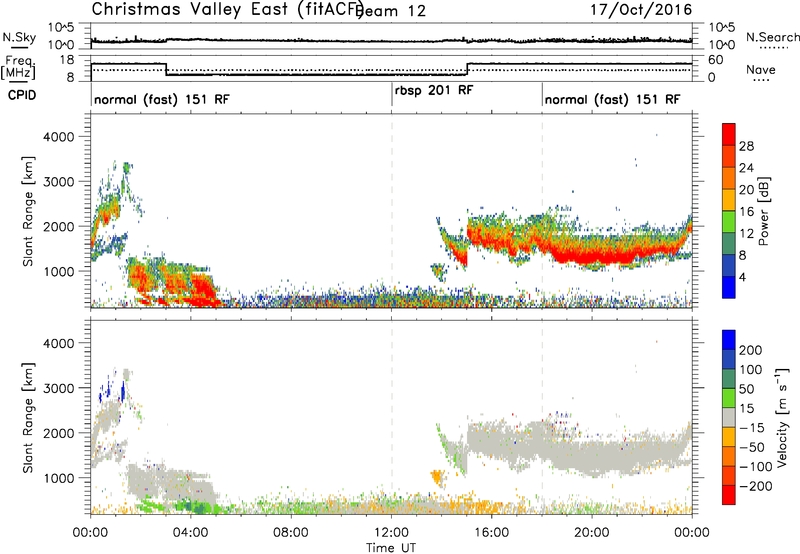Click the 'Velocity [m s-1]' colorbar label
Screen dimensions: 800x554
click(x=782, y=417)
